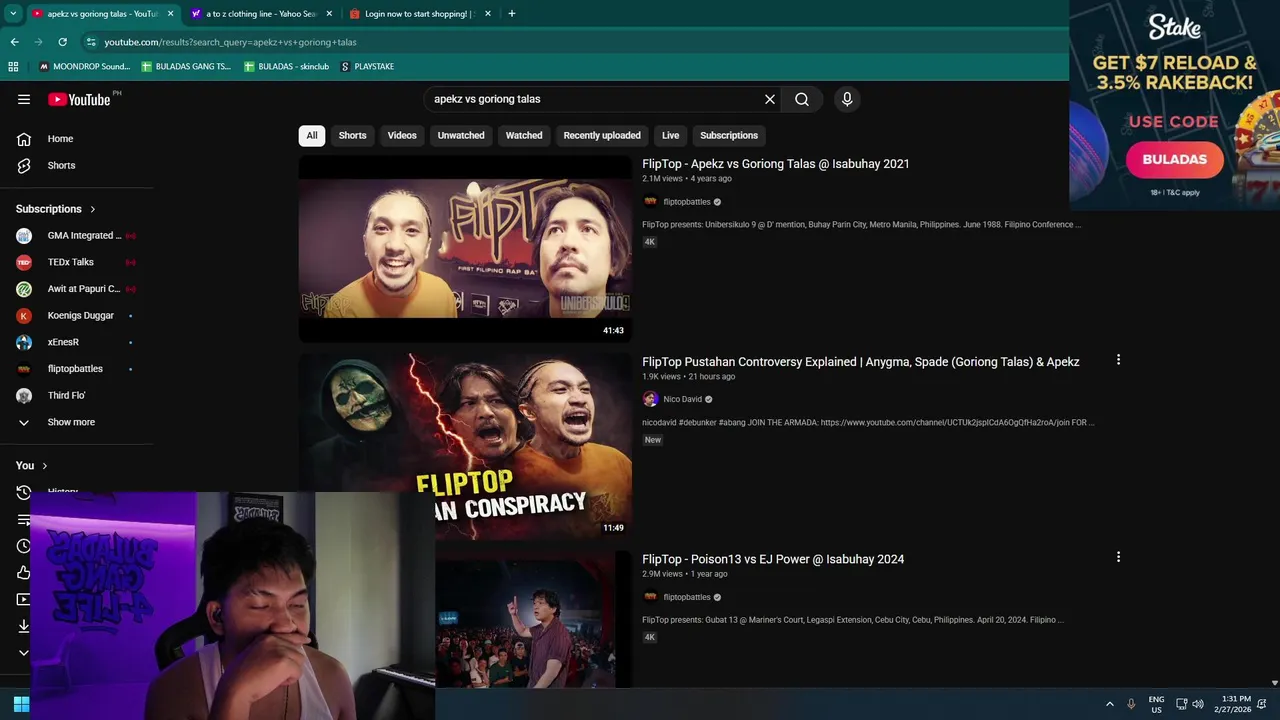Close the Login now shopping tab
Viewport: 1280px width, 720px height.
(x=488, y=14)
